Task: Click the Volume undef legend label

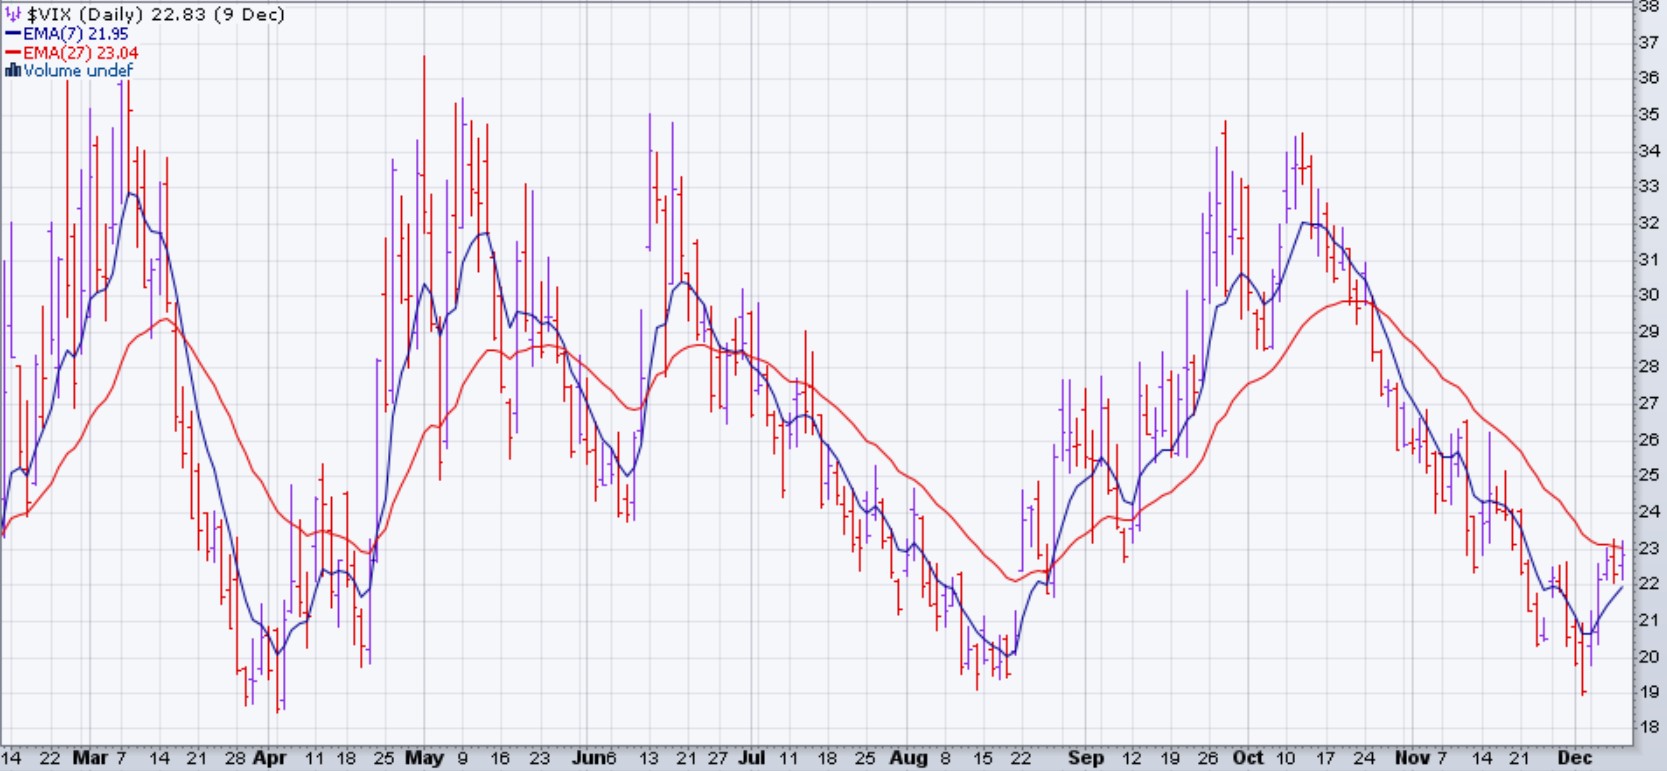Action: [78, 71]
